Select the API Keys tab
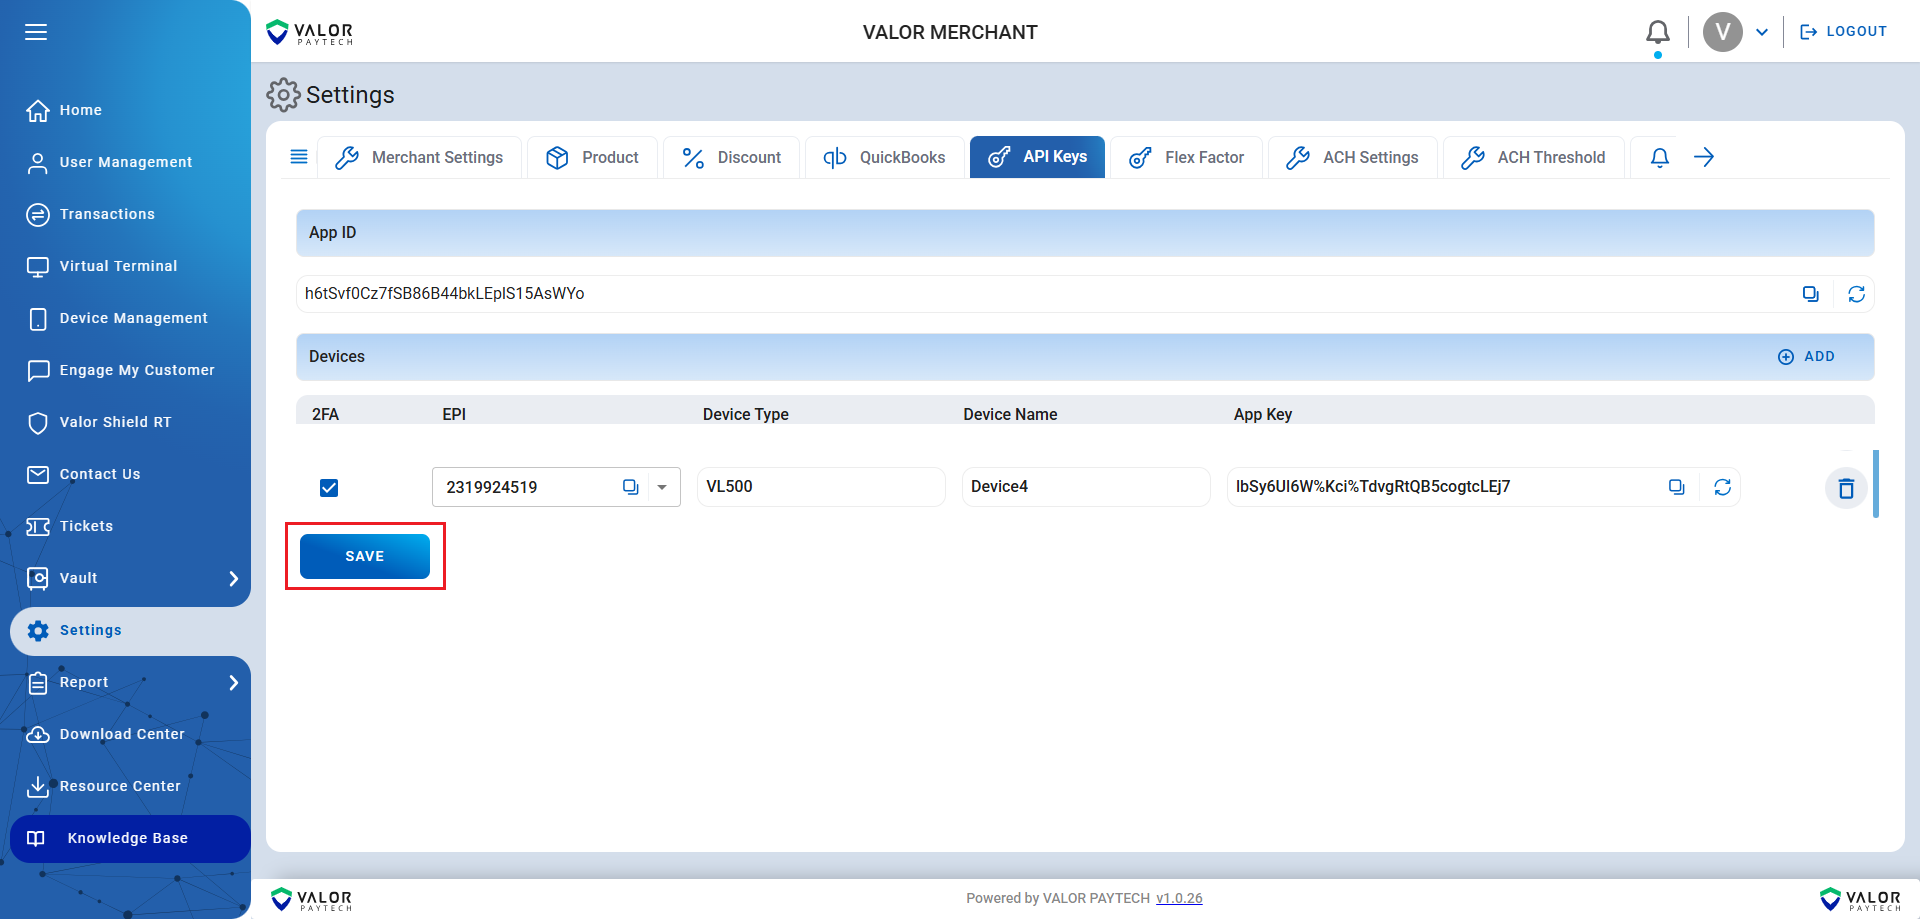 pyautogui.click(x=1037, y=157)
